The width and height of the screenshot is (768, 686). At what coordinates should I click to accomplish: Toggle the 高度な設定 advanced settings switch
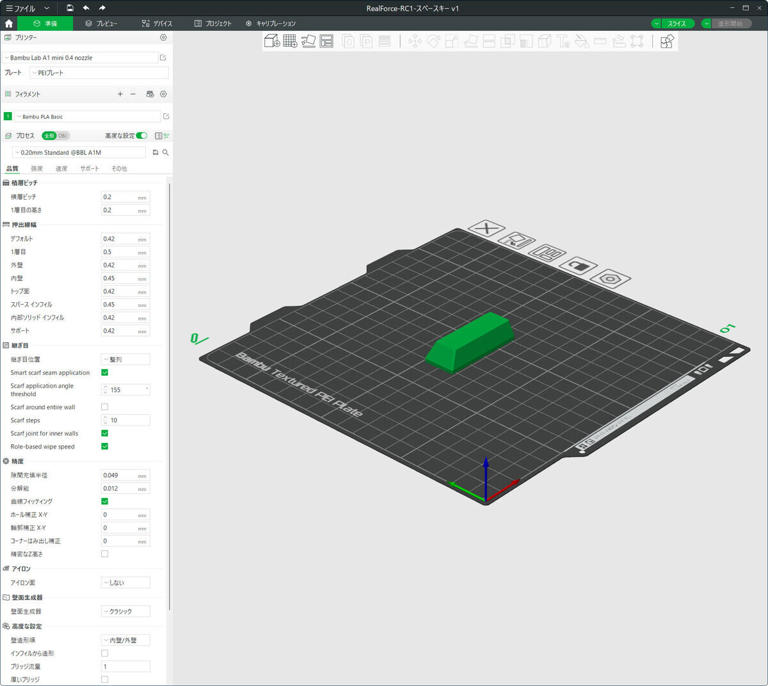pyautogui.click(x=141, y=135)
